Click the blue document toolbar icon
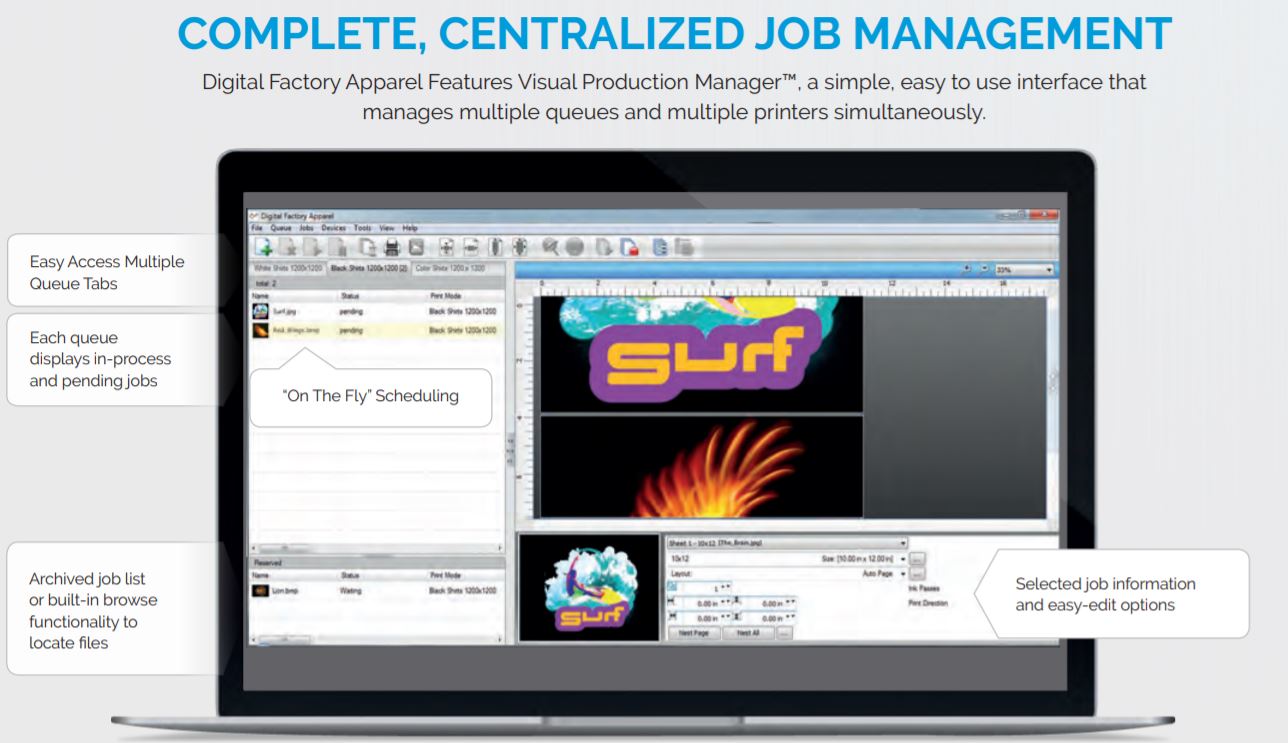This screenshot has height=743, width=1288. click(x=660, y=246)
